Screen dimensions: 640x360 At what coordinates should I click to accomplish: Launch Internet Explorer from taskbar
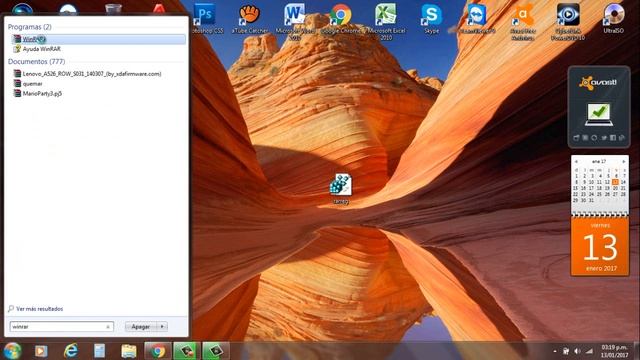[x=71, y=351]
